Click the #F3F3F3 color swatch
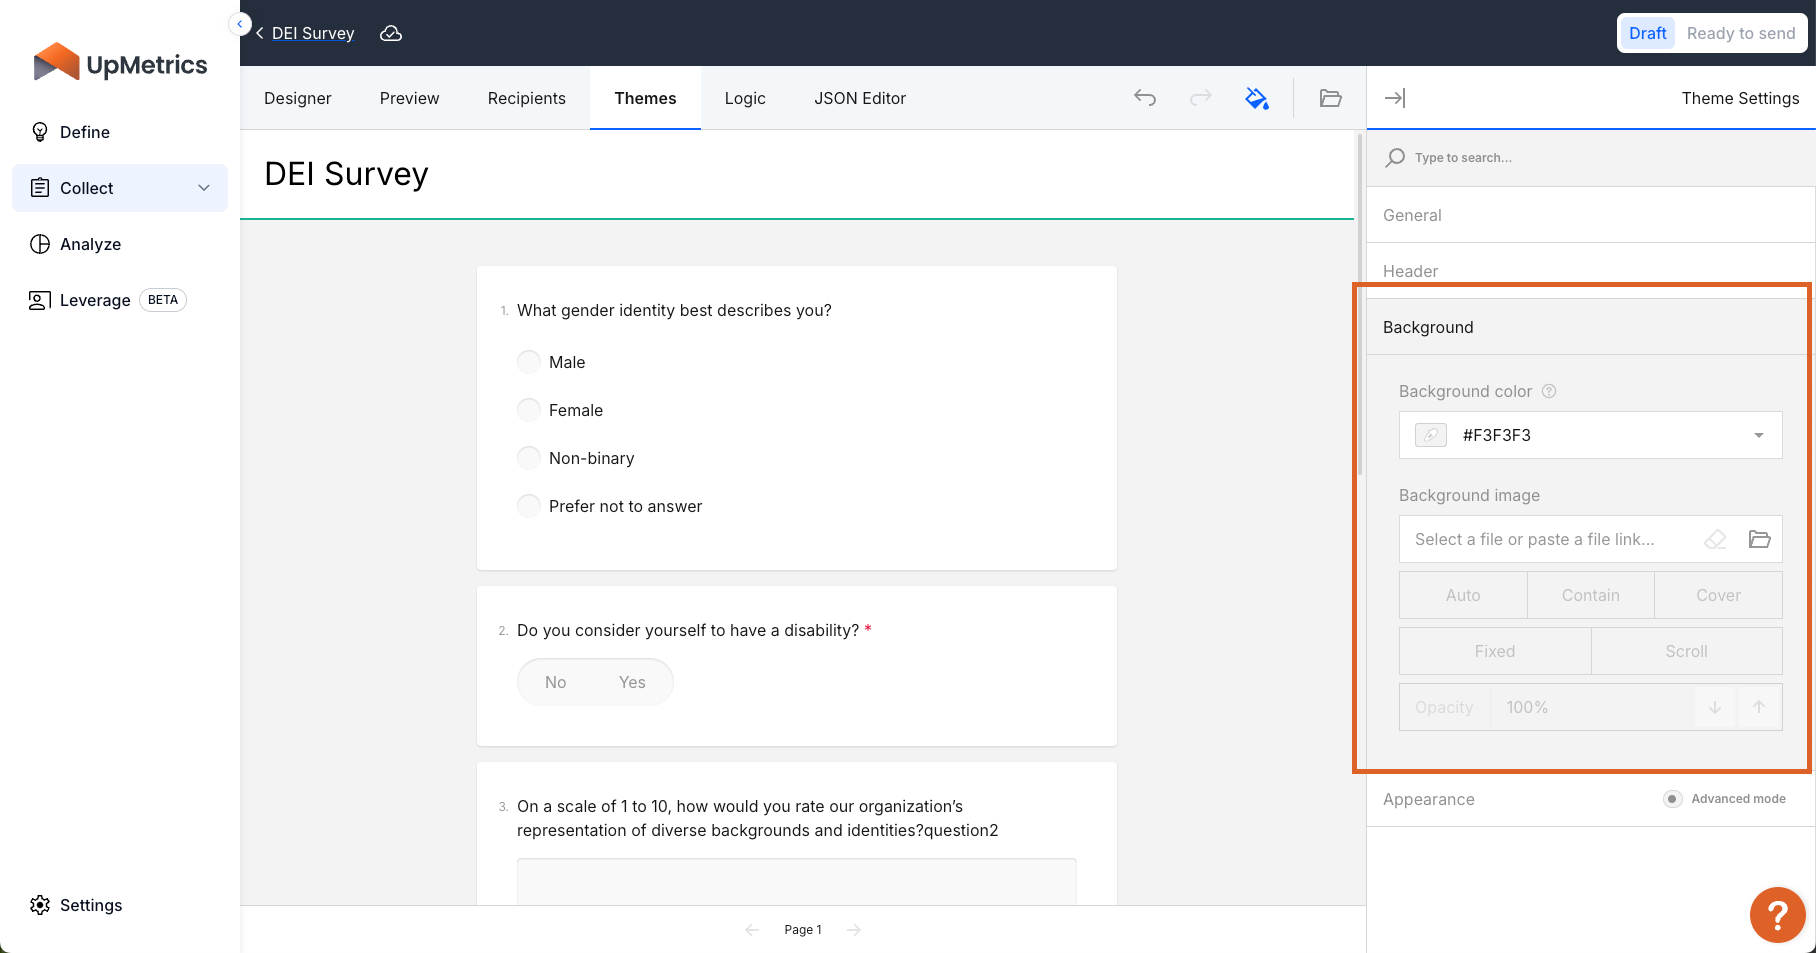1816x953 pixels. click(x=1431, y=436)
